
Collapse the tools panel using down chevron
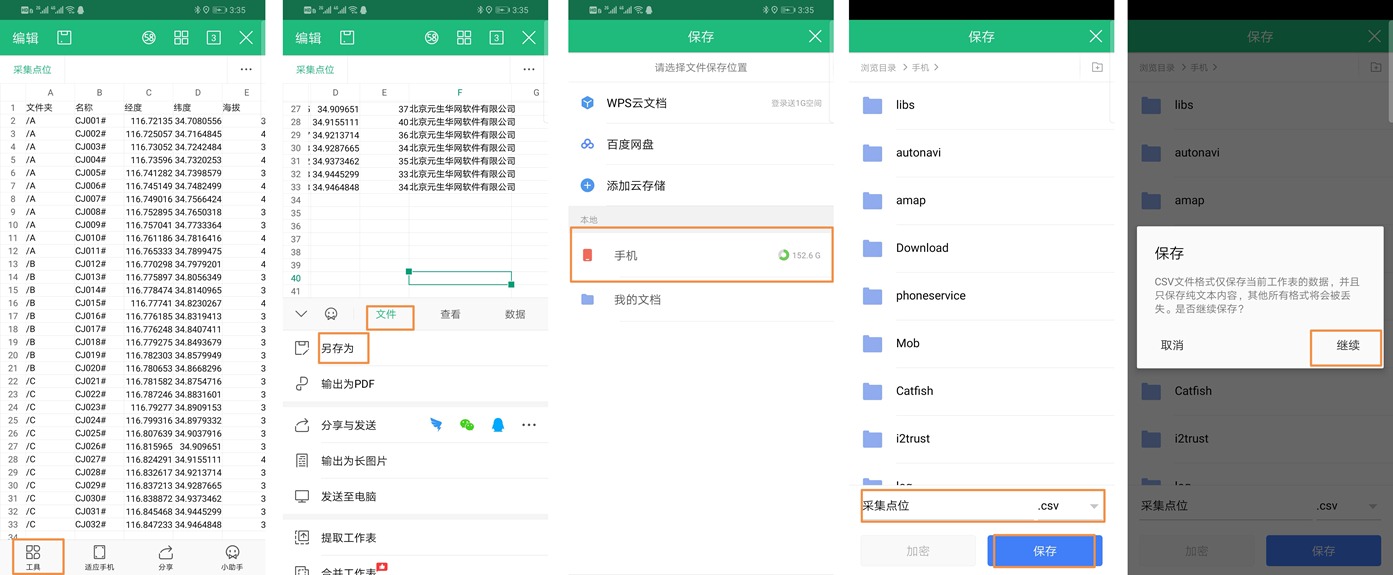pyautogui.click(x=301, y=314)
